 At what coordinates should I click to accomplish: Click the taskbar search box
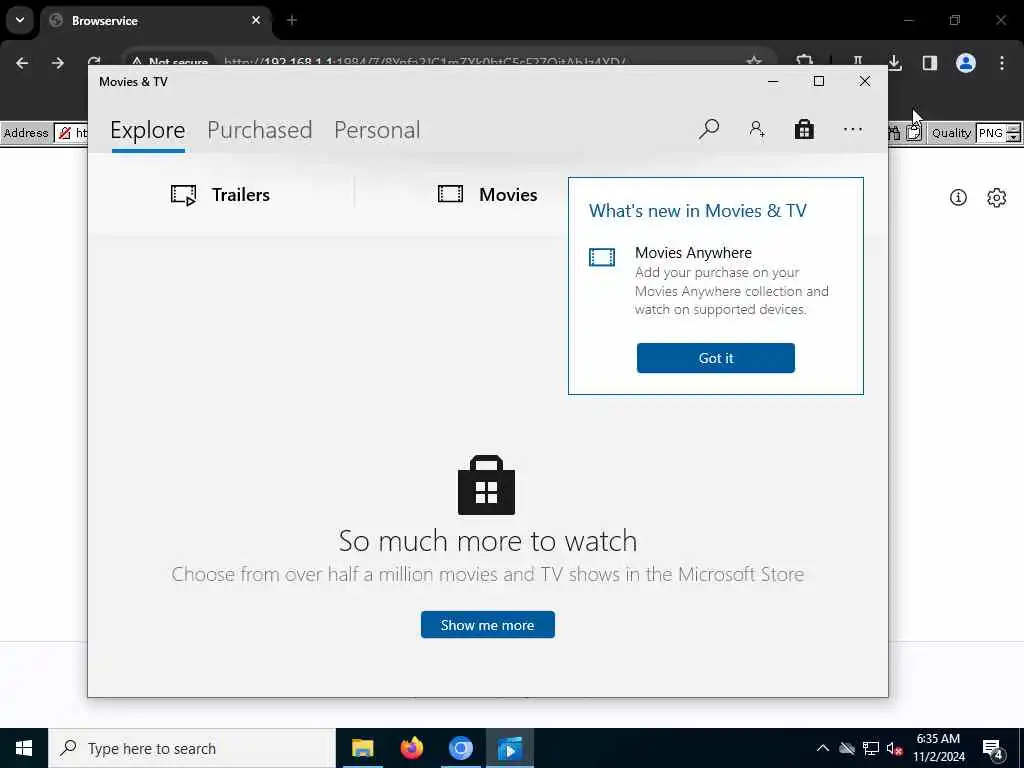point(192,748)
